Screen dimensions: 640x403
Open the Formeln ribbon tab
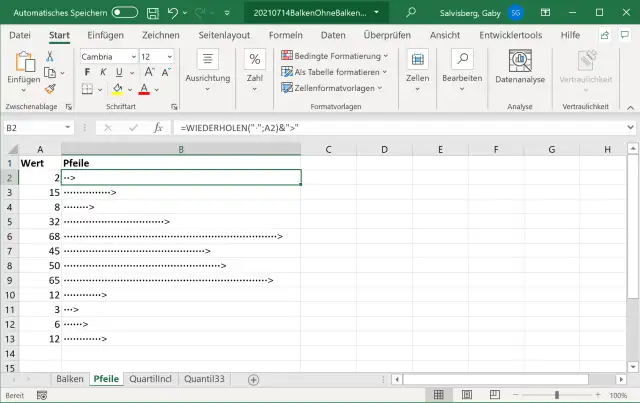[286, 35]
